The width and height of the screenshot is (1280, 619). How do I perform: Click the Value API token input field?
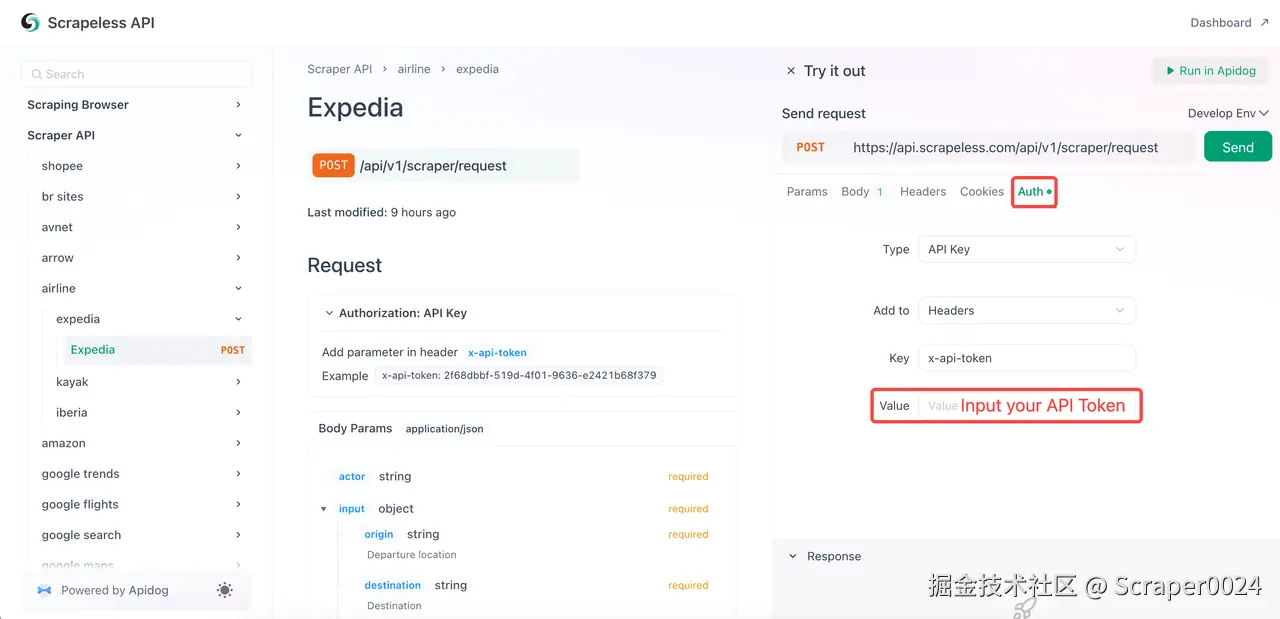pyautogui.click(x=1026, y=406)
